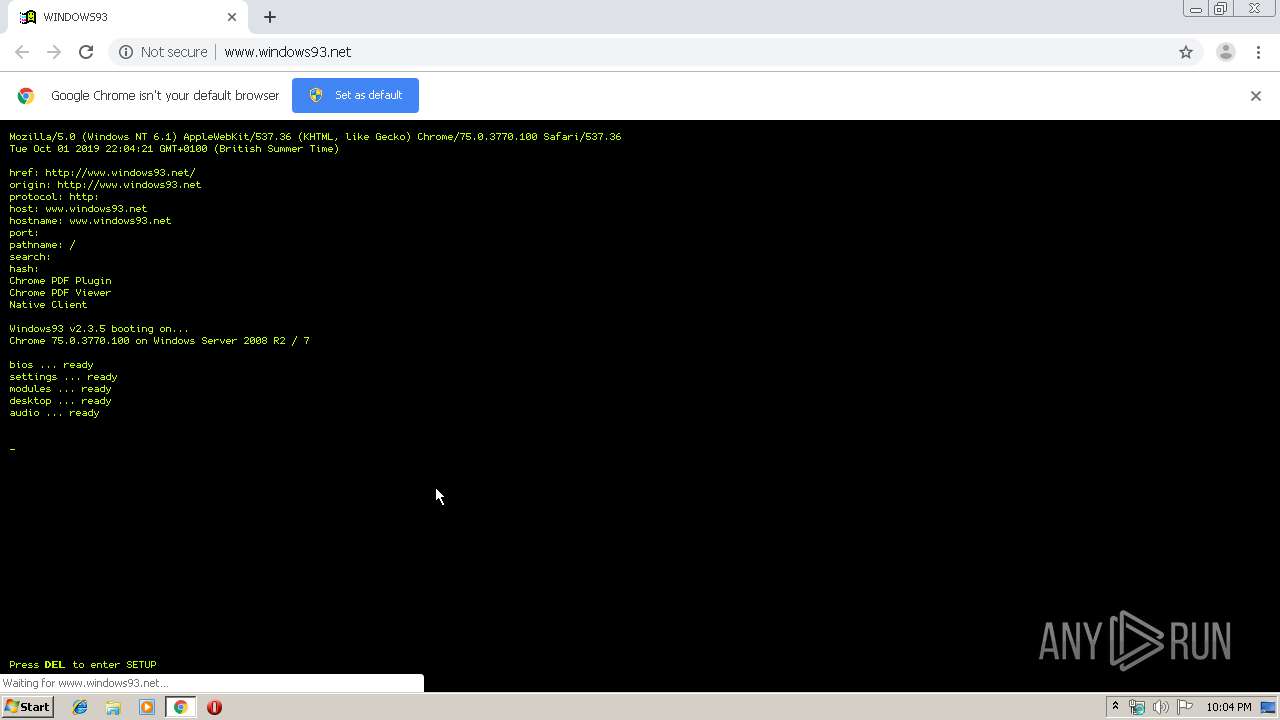Image resolution: width=1280 pixels, height=720 pixels.
Task: Launch Internet Explorer from the taskbar
Action: [x=80, y=707]
